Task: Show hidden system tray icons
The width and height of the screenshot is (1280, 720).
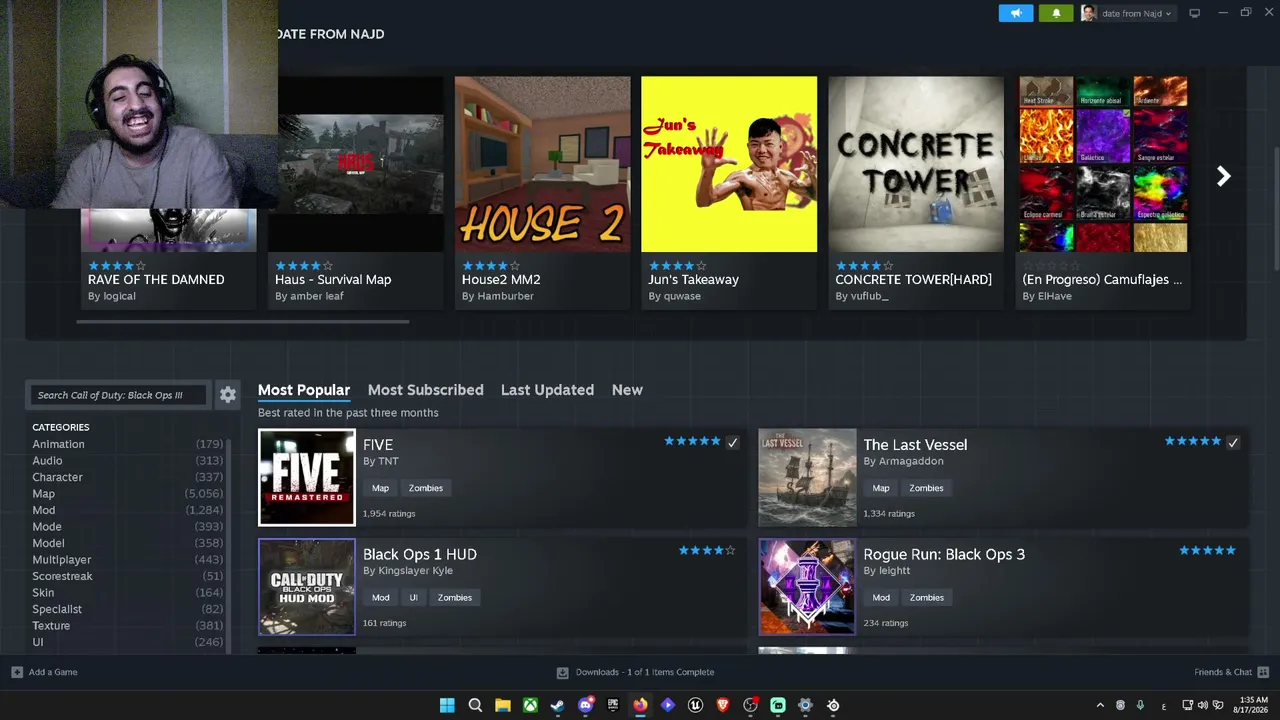Action: (x=1100, y=705)
